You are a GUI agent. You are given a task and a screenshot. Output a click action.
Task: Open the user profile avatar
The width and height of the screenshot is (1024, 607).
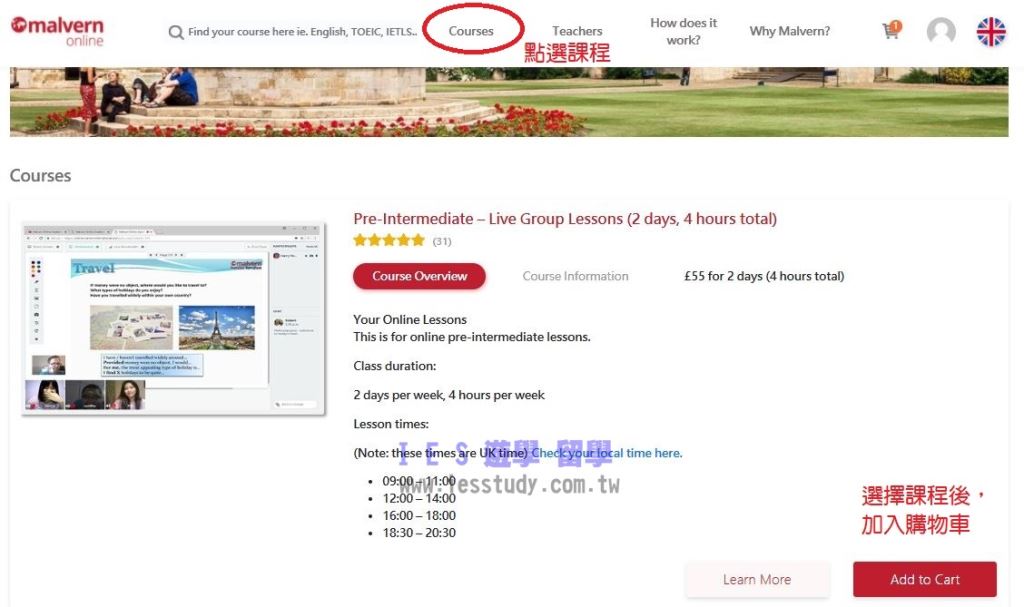[941, 31]
